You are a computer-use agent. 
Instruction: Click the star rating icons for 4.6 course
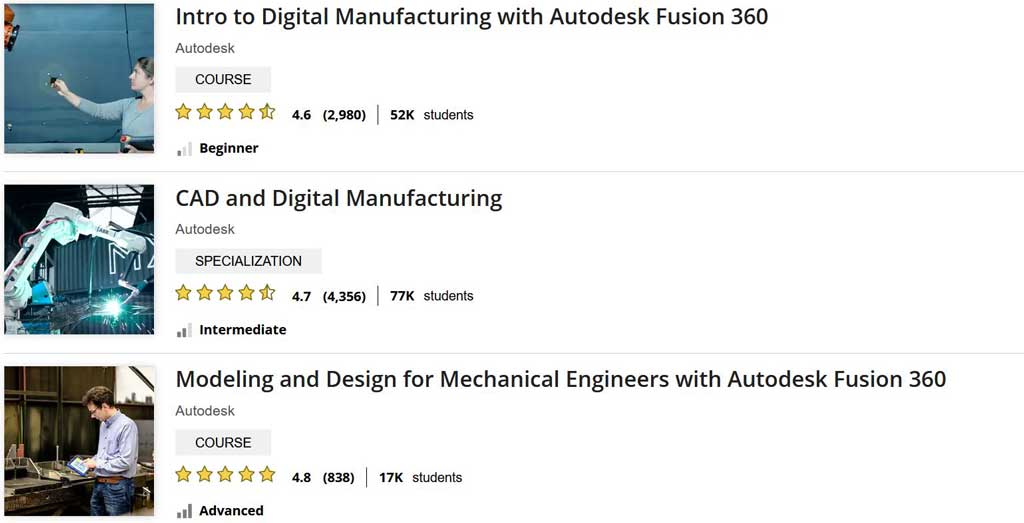click(x=225, y=112)
